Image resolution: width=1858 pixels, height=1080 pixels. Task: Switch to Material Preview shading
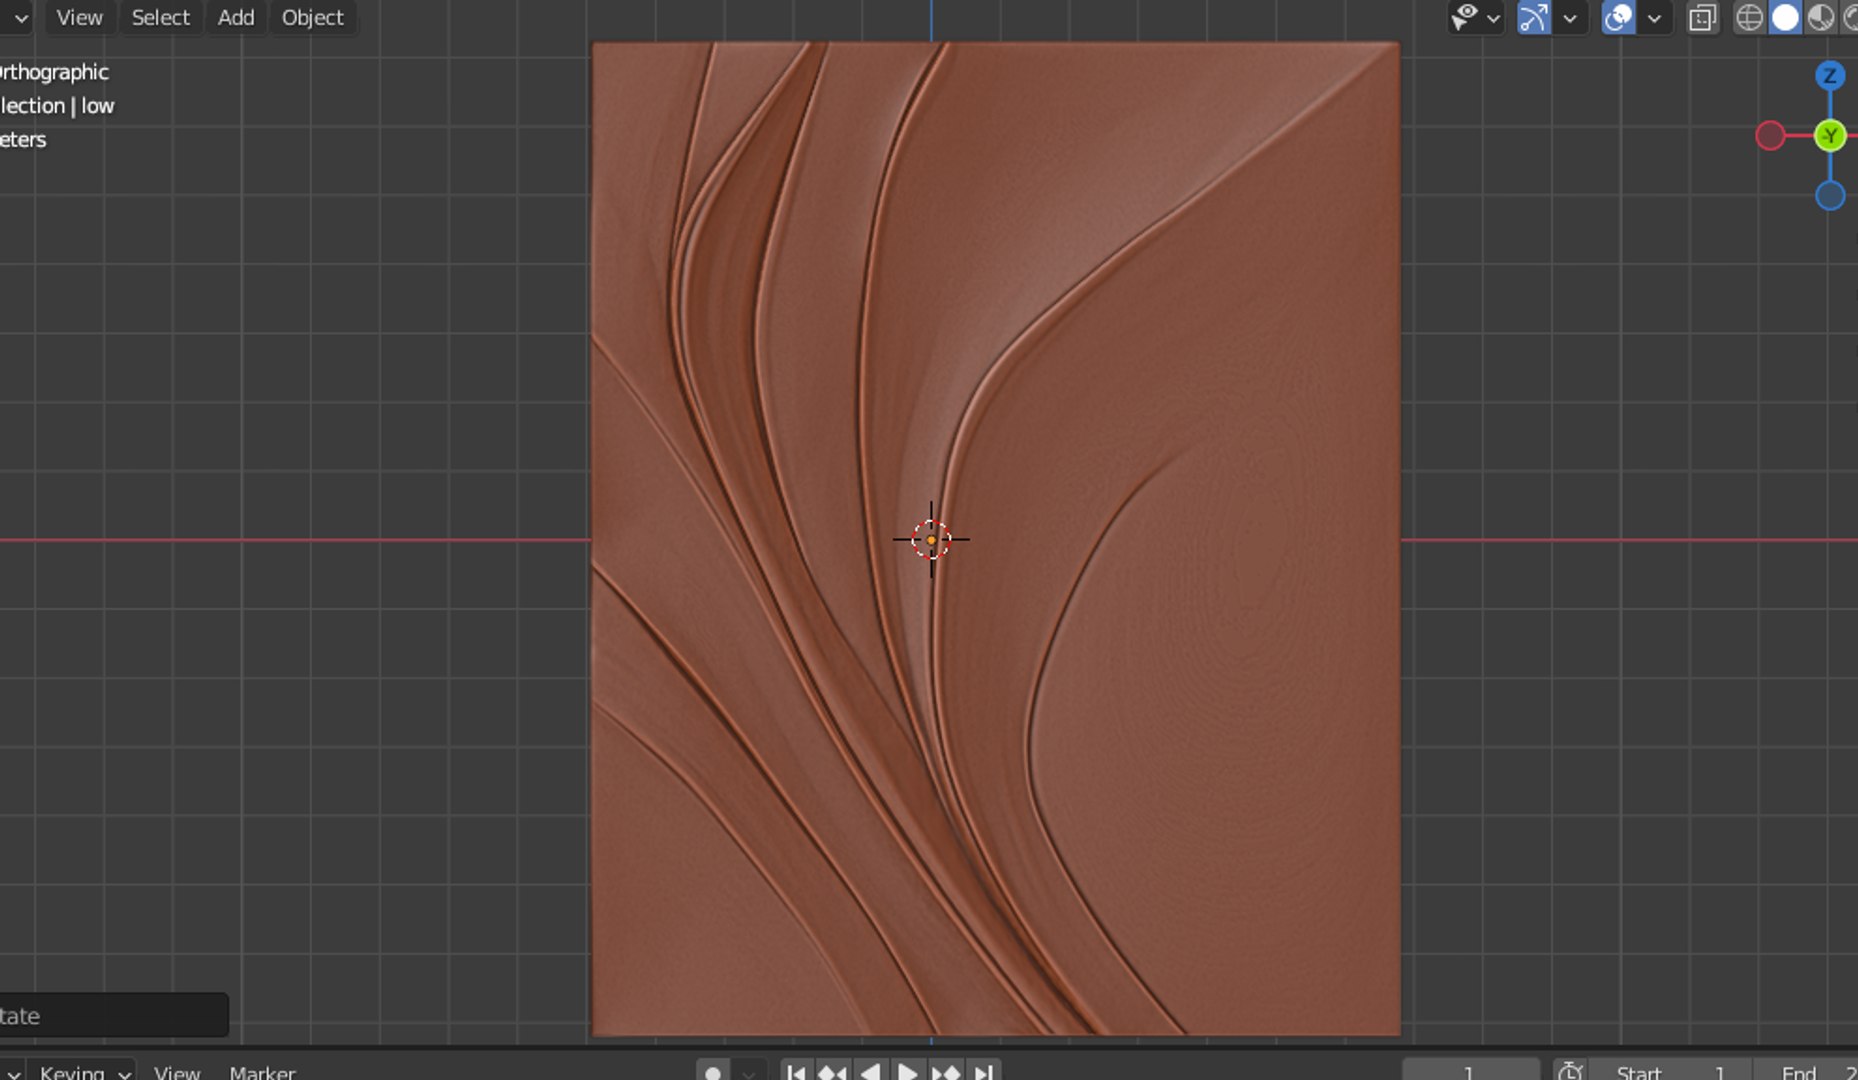tap(1821, 17)
